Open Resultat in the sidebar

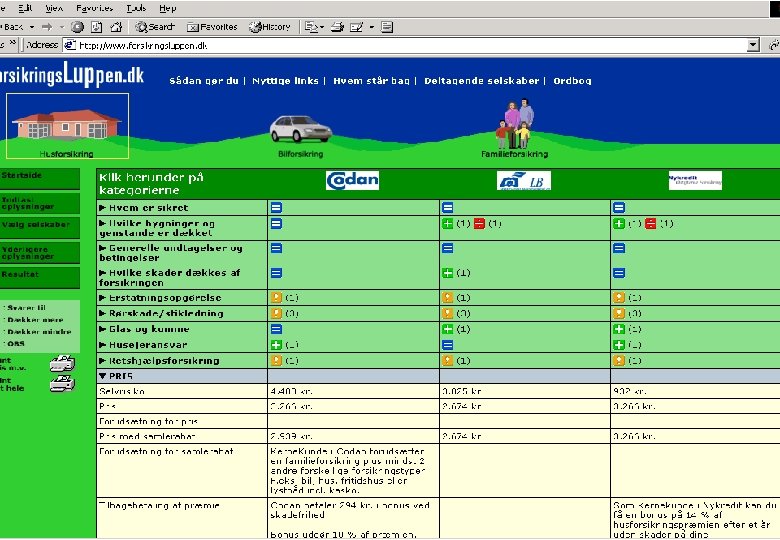[39, 278]
